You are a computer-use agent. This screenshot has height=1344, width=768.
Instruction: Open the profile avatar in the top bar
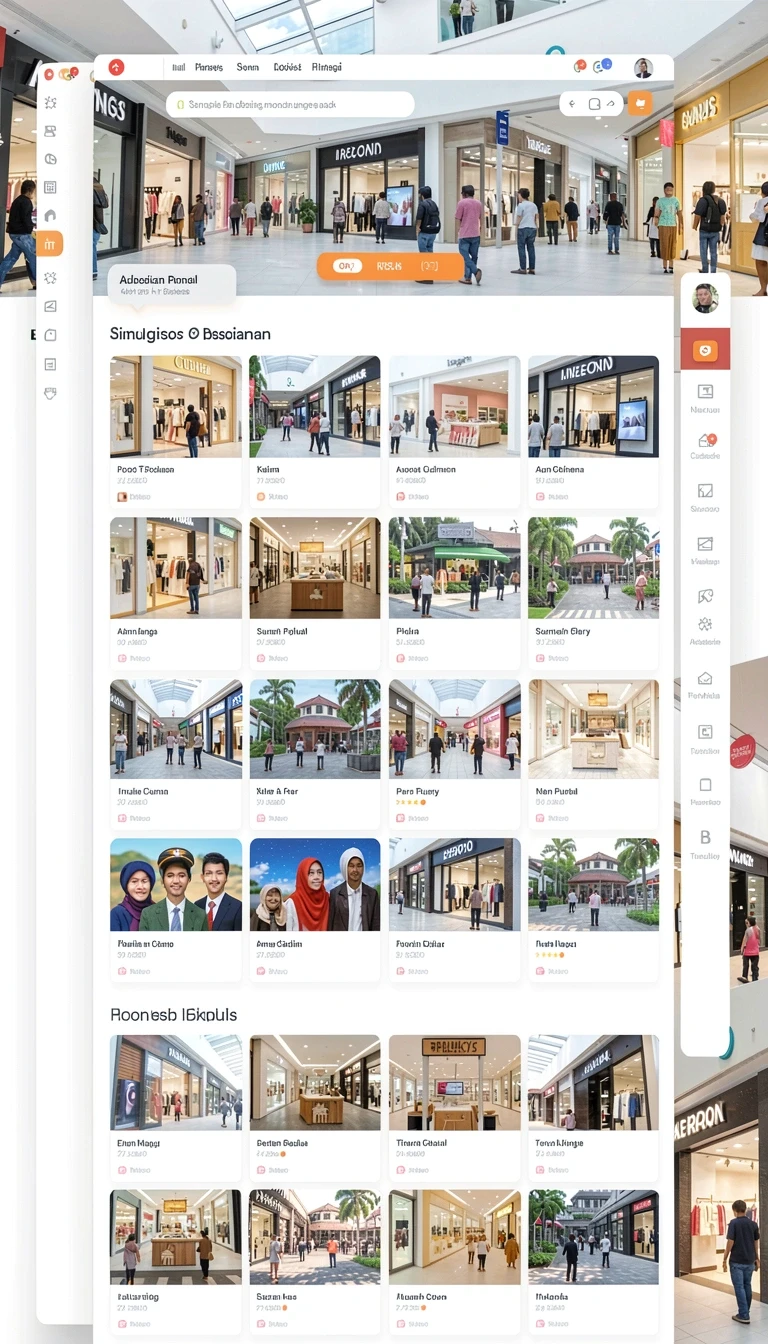[643, 67]
